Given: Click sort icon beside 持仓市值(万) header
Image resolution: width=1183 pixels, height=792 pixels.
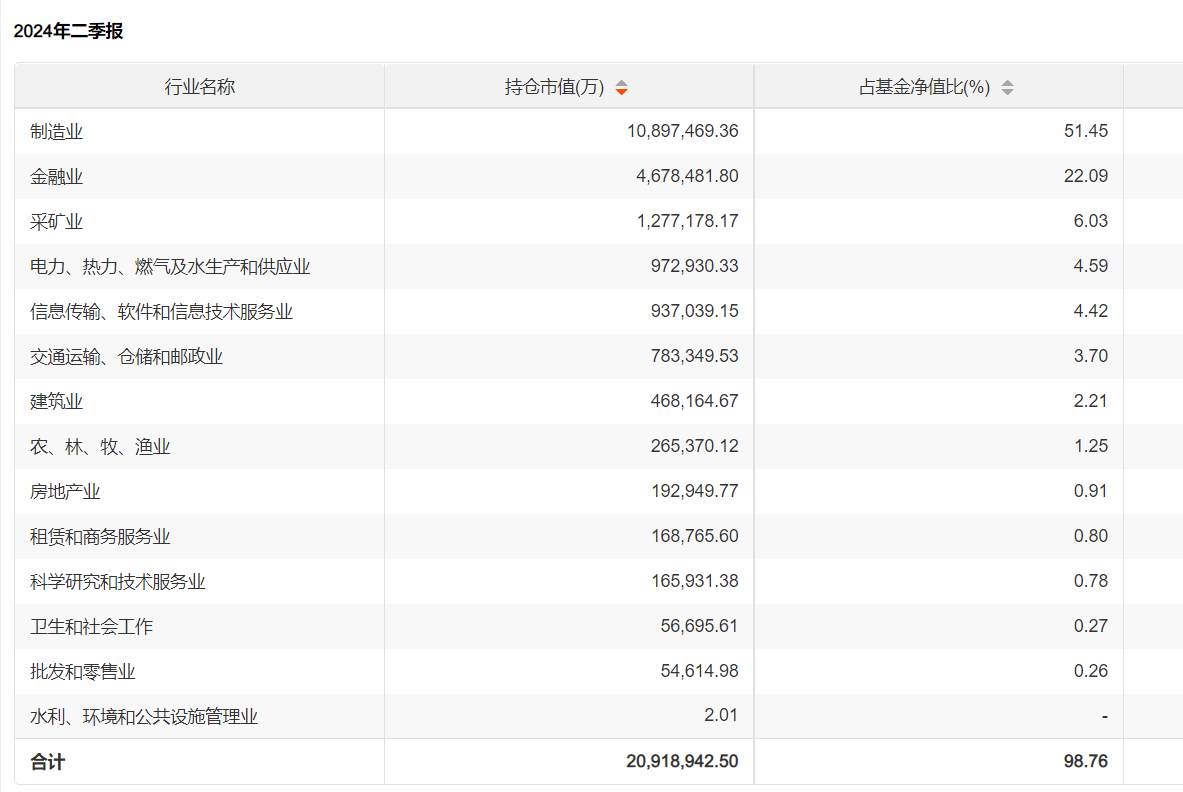Looking at the screenshot, I should click(x=621, y=88).
